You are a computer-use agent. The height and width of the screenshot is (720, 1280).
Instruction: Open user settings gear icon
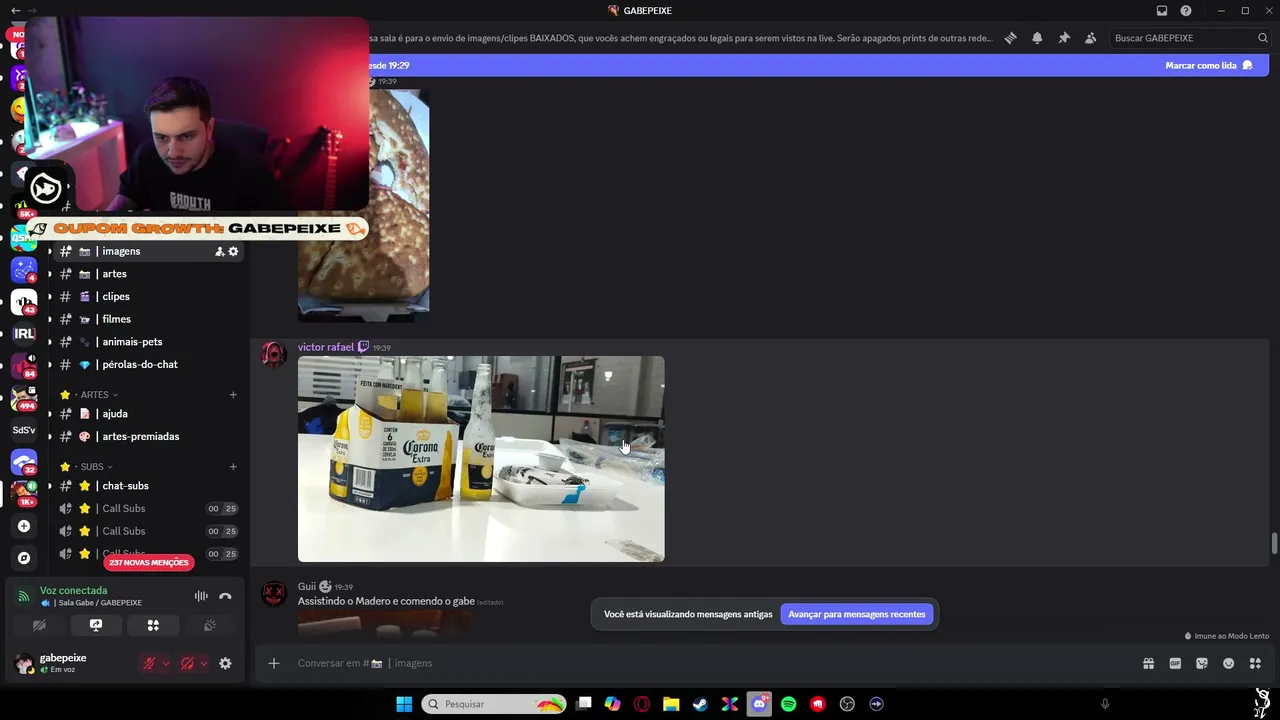point(225,663)
